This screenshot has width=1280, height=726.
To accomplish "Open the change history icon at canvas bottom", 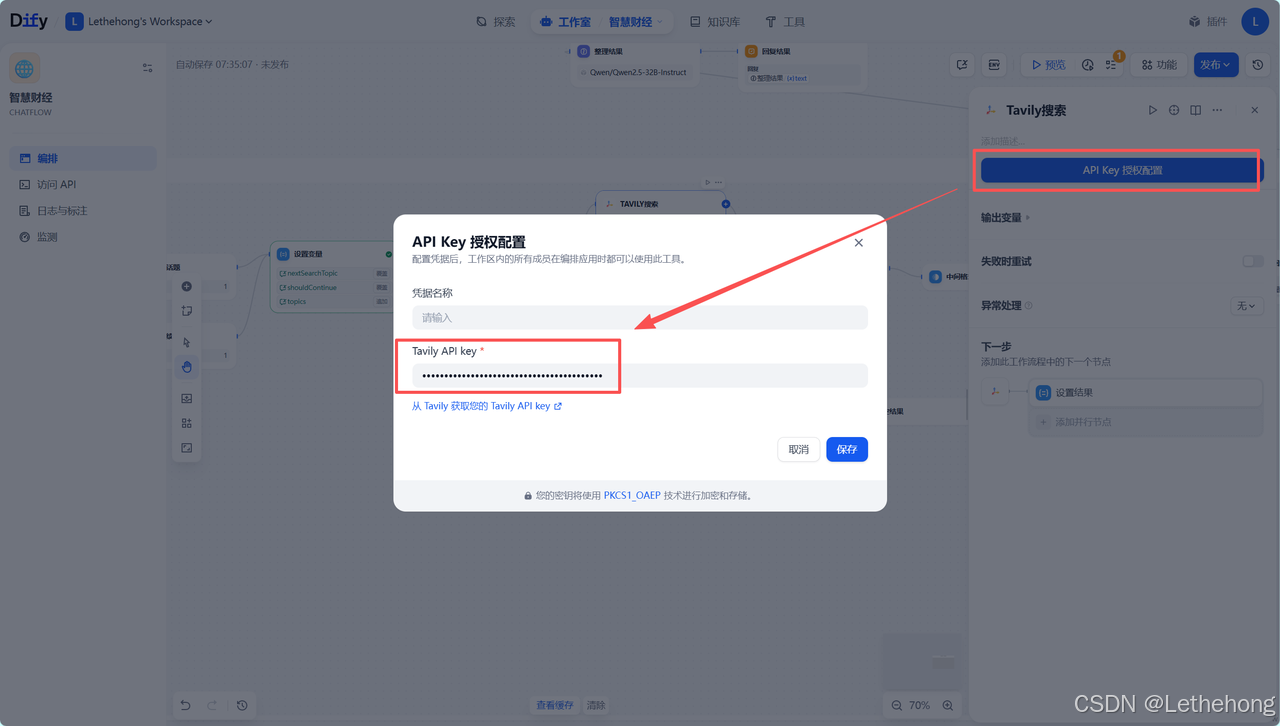I will click(x=242, y=705).
